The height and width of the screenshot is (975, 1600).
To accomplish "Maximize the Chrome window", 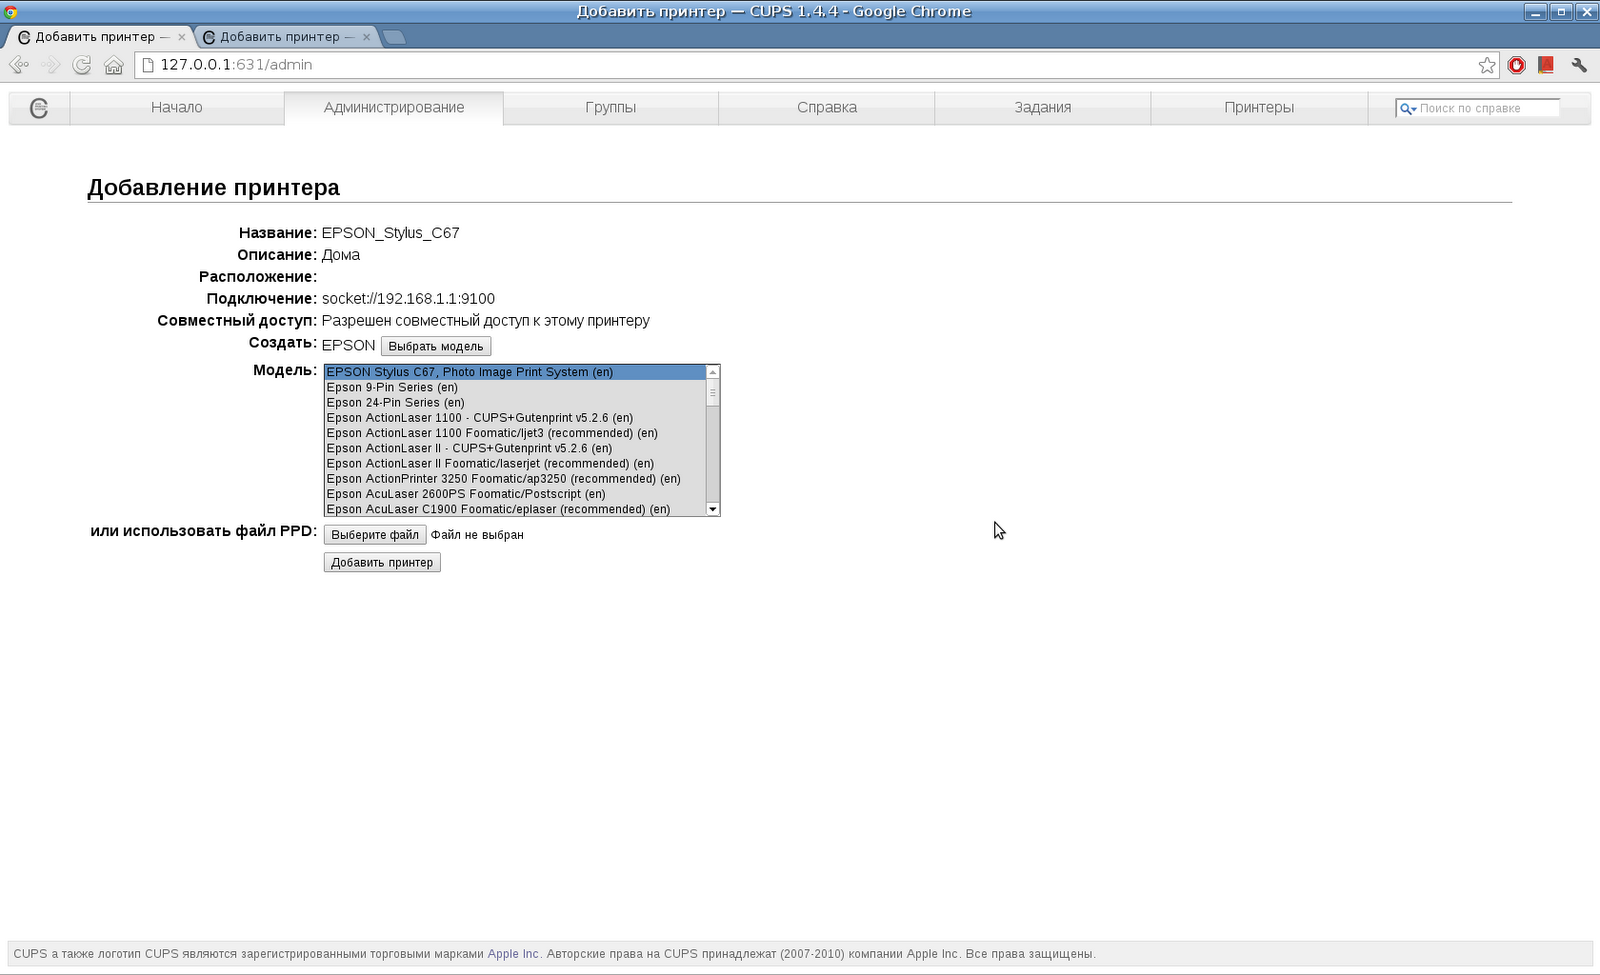I will click(x=1561, y=12).
